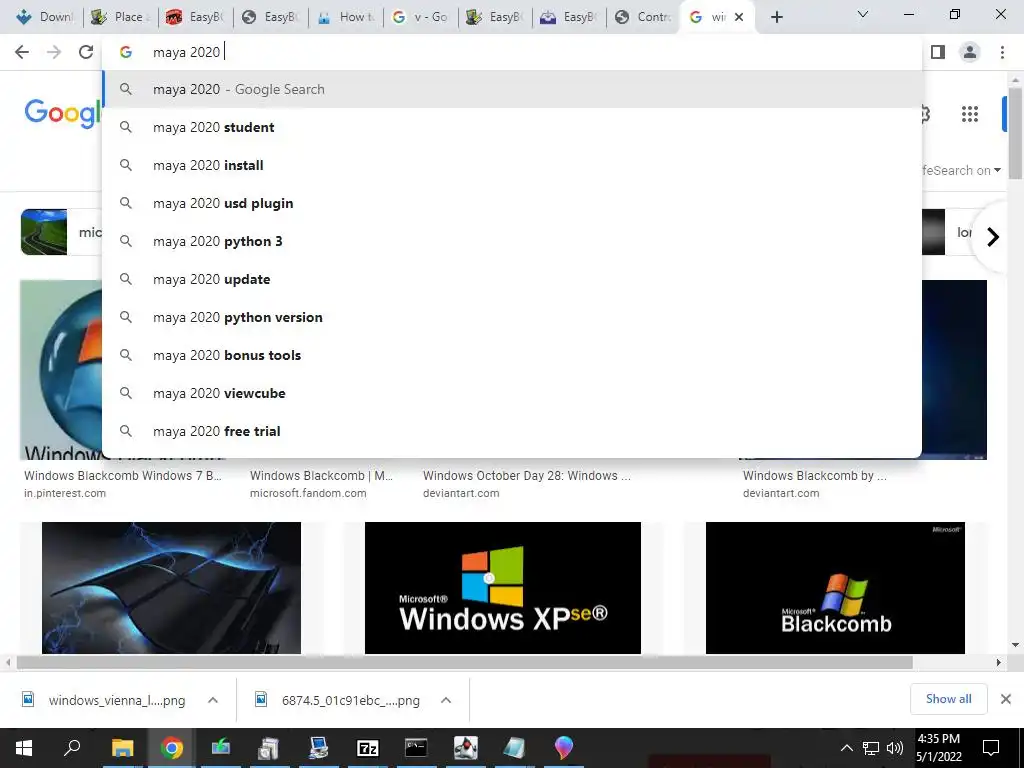The height and width of the screenshot is (768, 1024).
Task: Open the Microsoft Blackcomb logo thumbnail
Action: (835, 588)
